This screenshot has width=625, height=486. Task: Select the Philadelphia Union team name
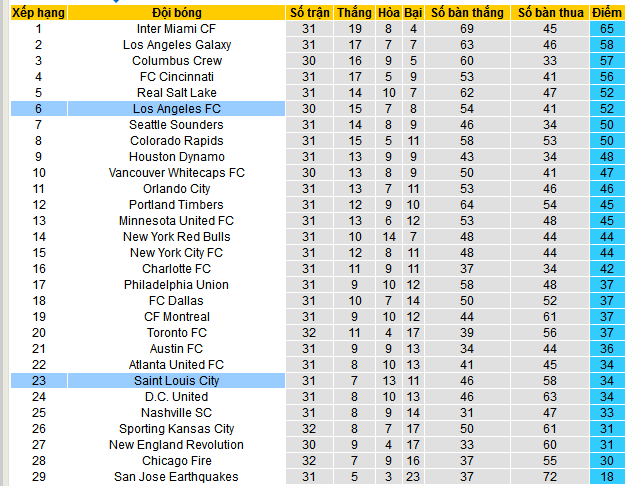pos(176,285)
